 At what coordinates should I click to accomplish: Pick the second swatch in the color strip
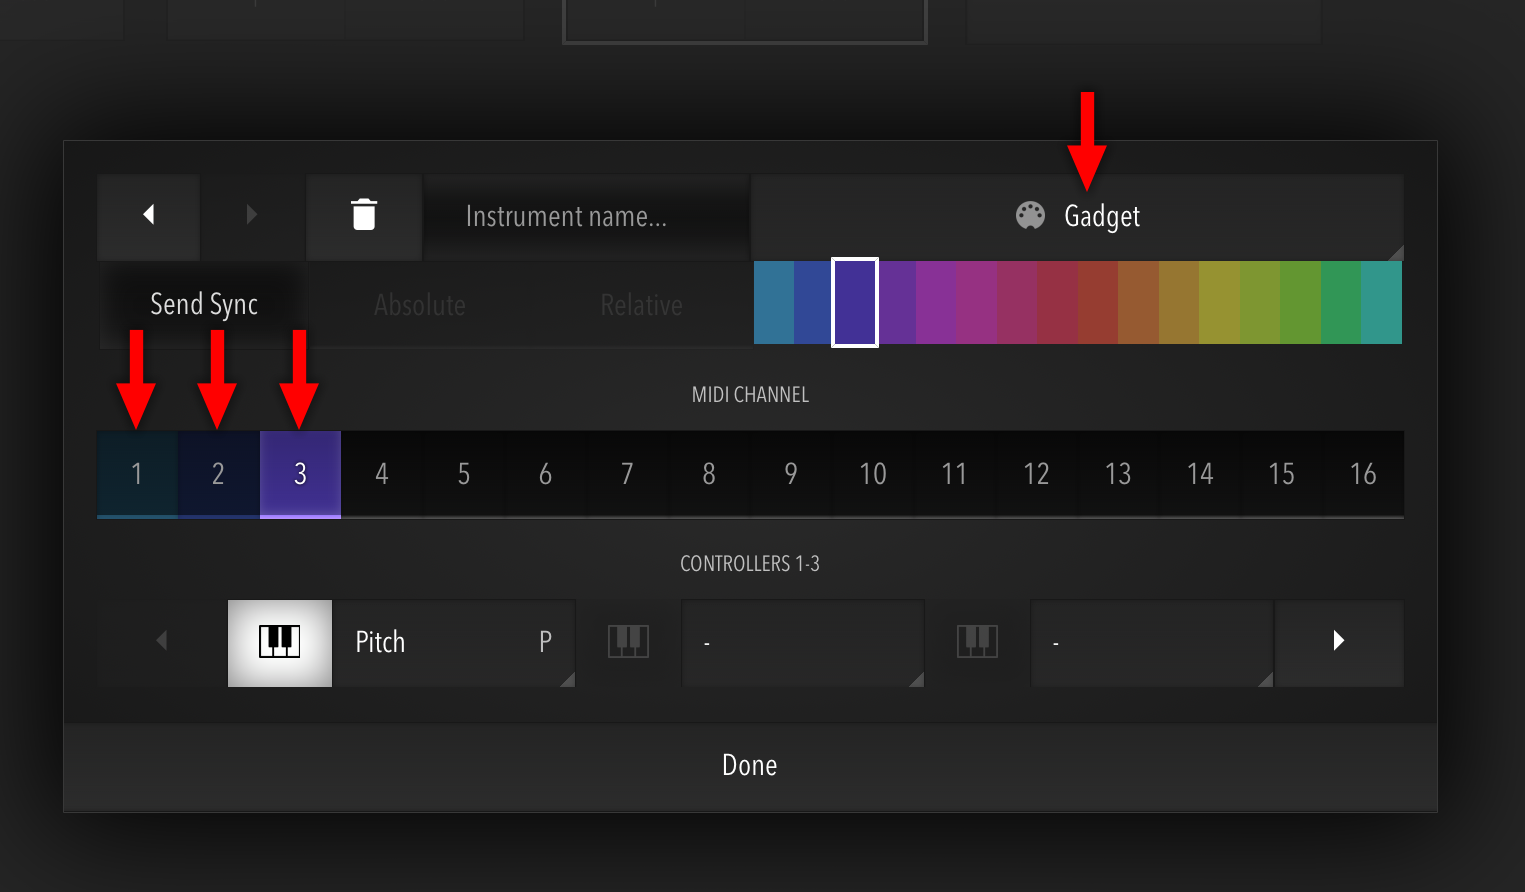click(814, 303)
